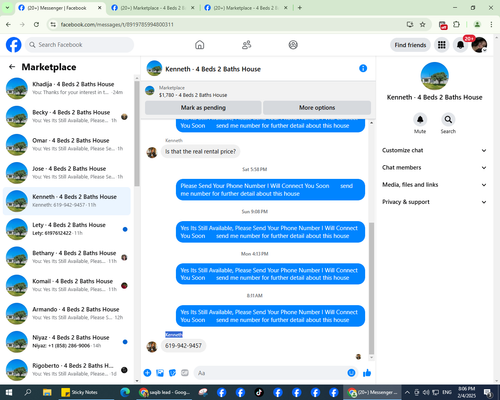Open the tab search dropdown arrow
The width and height of the screenshot is (500, 400).
pyautogui.click(x=7, y=8)
